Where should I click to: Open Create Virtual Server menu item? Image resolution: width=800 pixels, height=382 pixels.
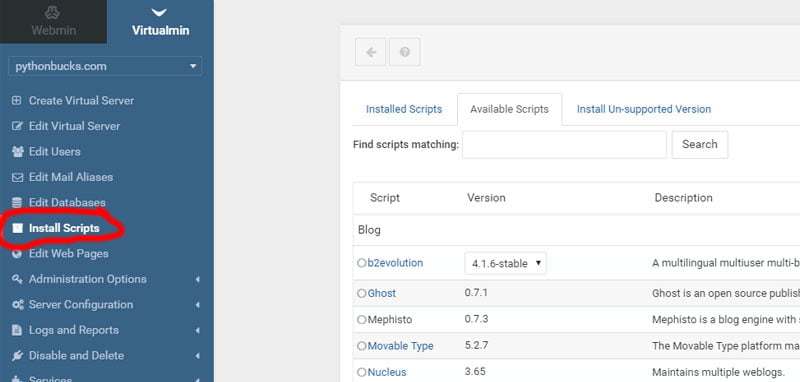81,100
